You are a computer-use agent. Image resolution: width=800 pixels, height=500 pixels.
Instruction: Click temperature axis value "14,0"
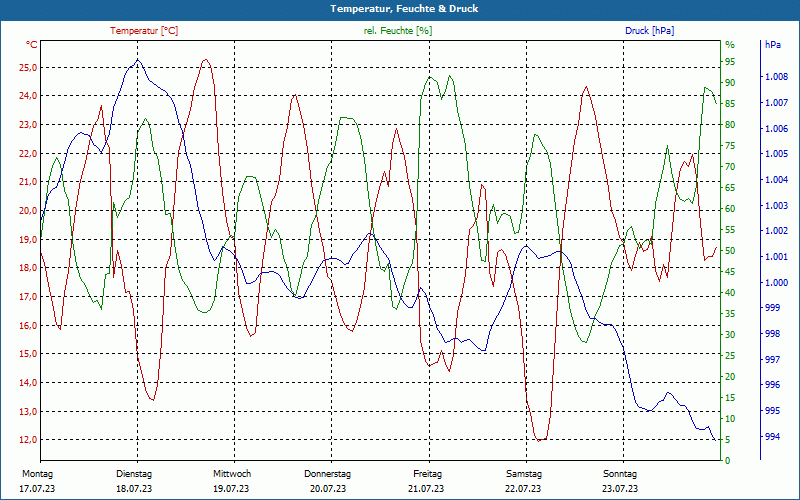[28, 383]
